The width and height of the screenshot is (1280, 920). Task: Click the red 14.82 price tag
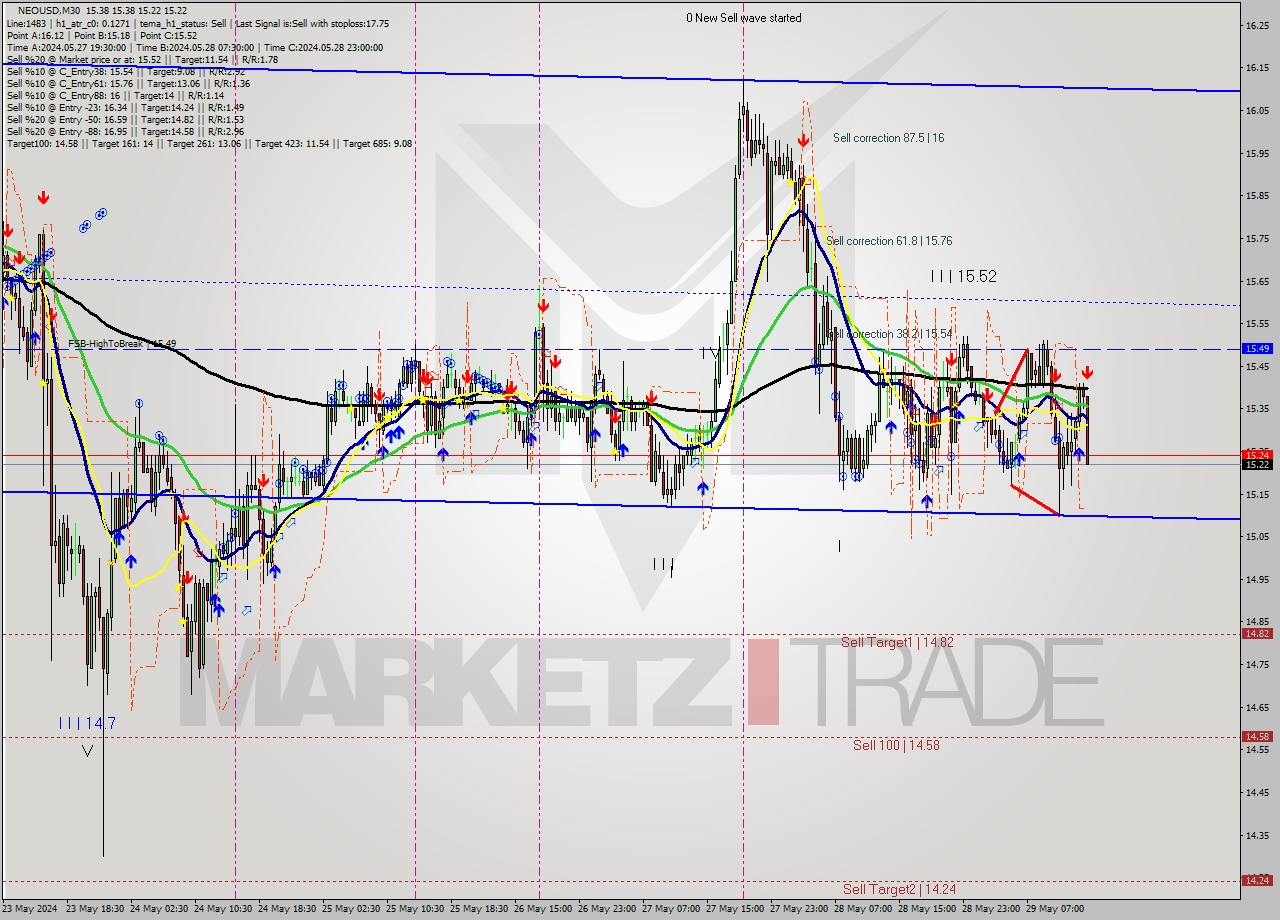coord(1257,633)
